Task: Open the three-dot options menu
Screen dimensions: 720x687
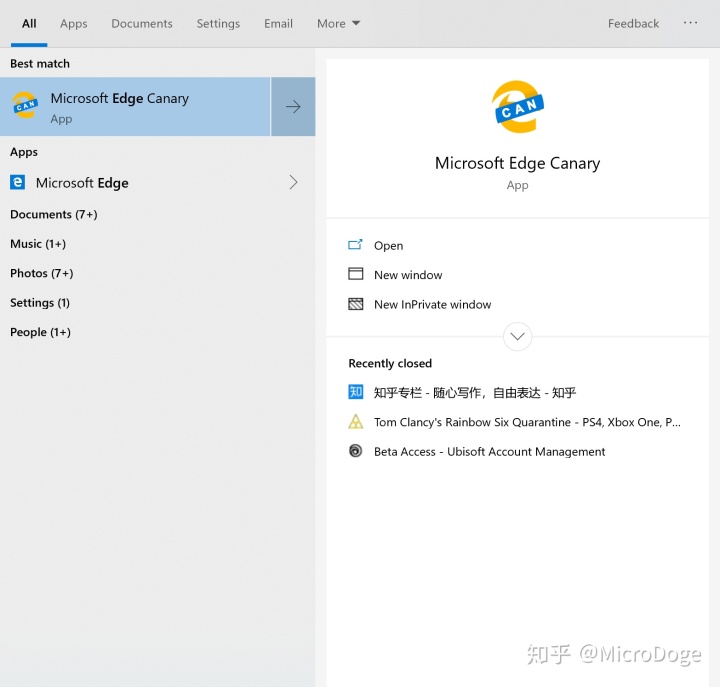Action: click(x=690, y=23)
